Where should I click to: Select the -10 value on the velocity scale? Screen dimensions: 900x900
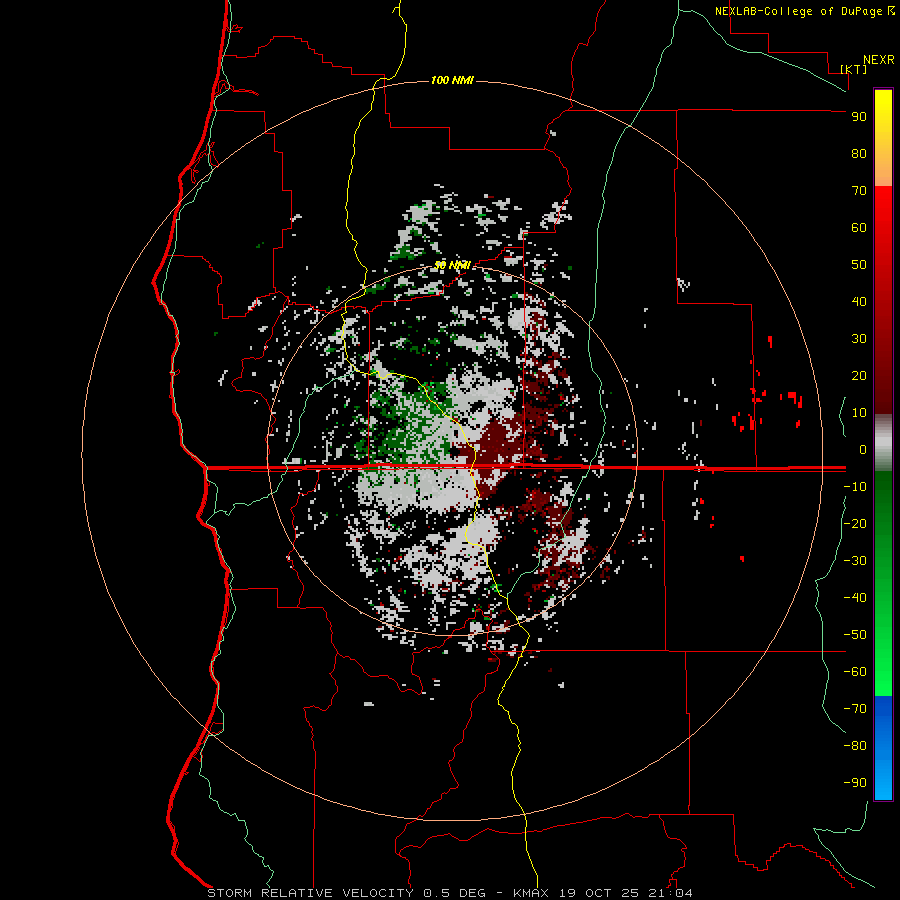[x=855, y=487]
